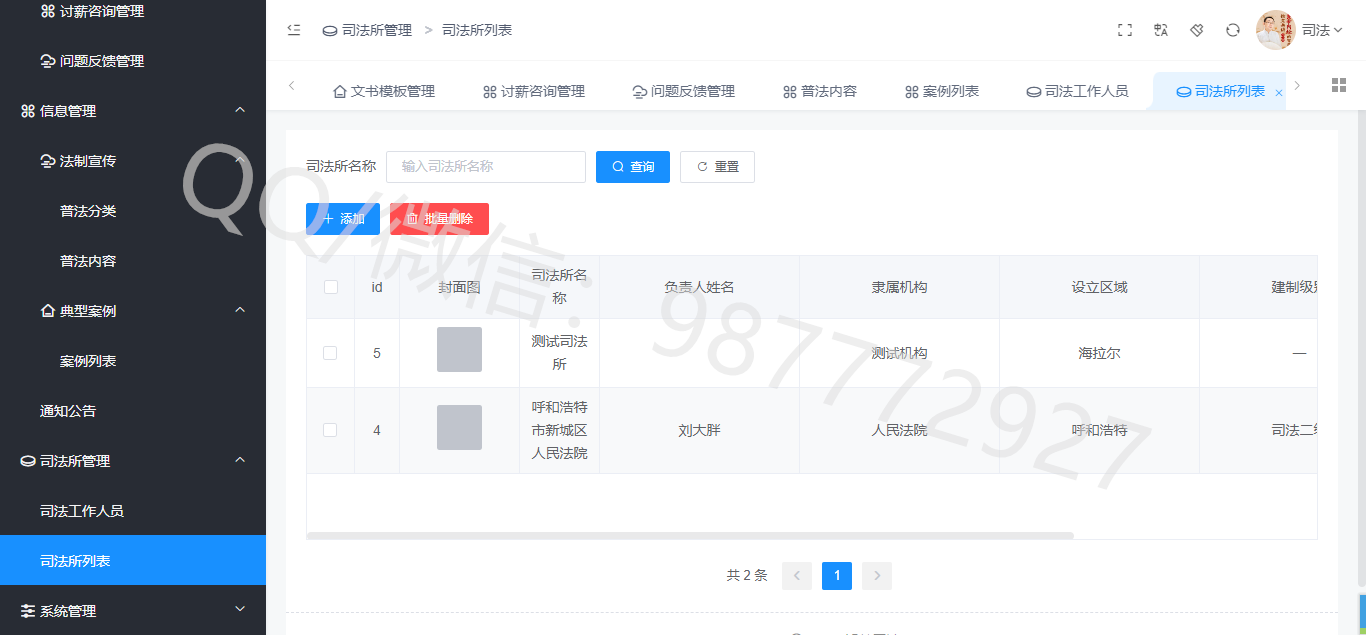Click the red 批量删除 button
Viewport: 1366px width, 635px height.
pos(439,219)
